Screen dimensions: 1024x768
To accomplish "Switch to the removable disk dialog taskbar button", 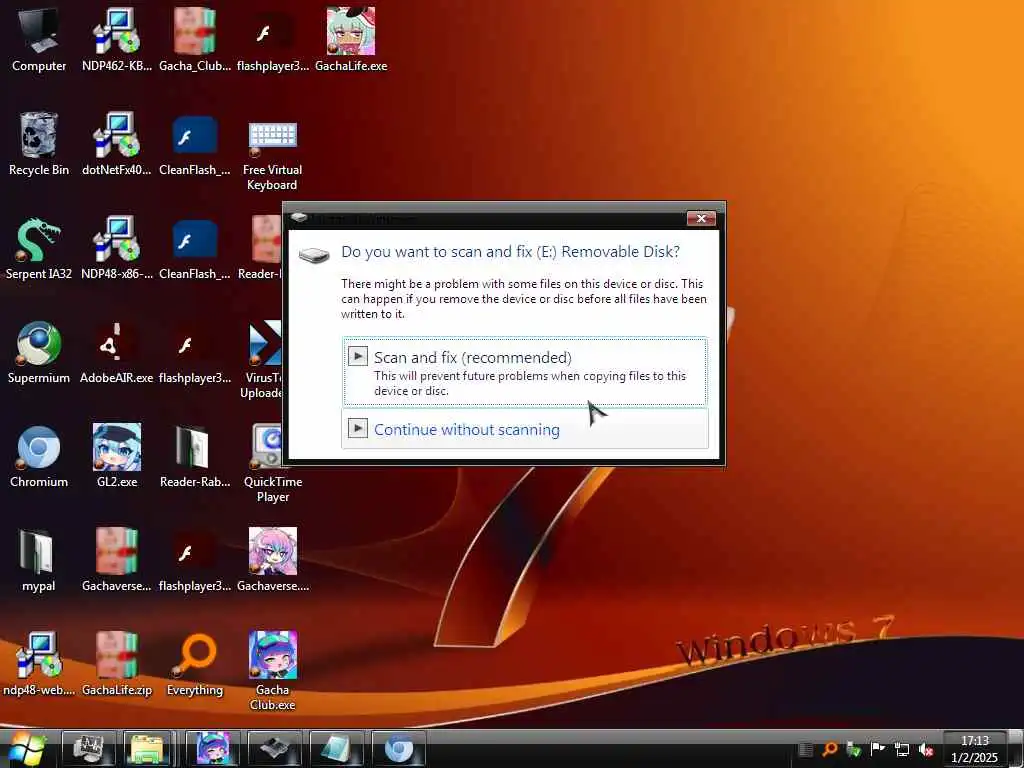I will (x=274, y=749).
